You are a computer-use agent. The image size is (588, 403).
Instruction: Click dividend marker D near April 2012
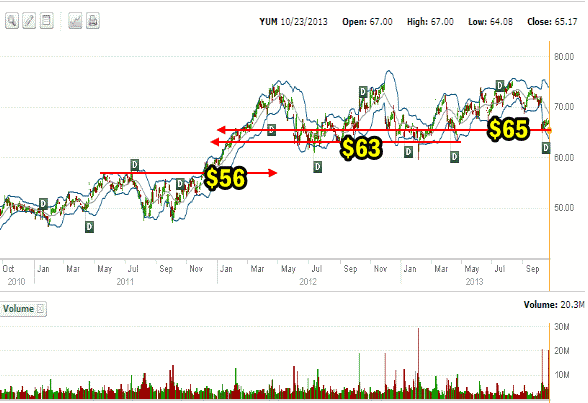pyautogui.click(x=271, y=130)
